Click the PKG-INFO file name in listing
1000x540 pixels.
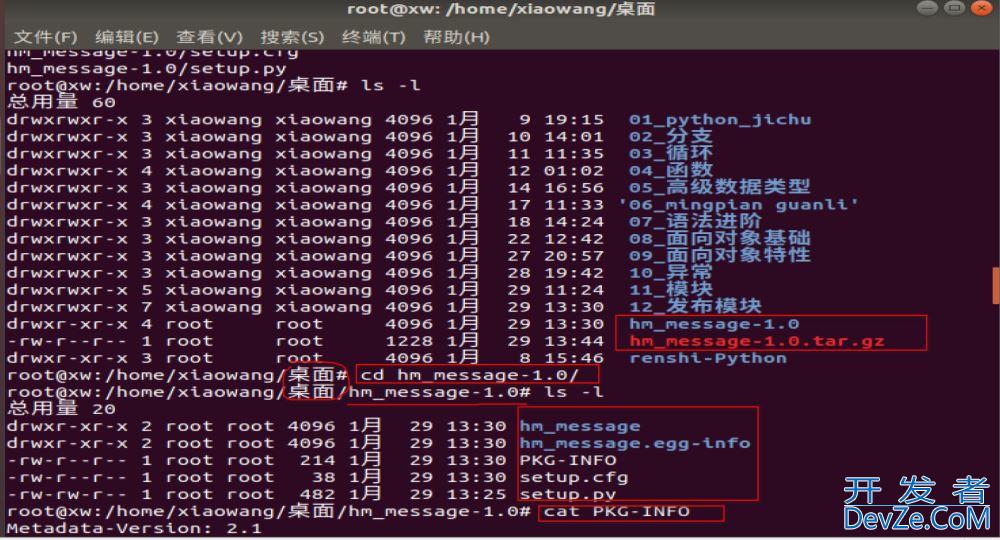click(x=568, y=460)
